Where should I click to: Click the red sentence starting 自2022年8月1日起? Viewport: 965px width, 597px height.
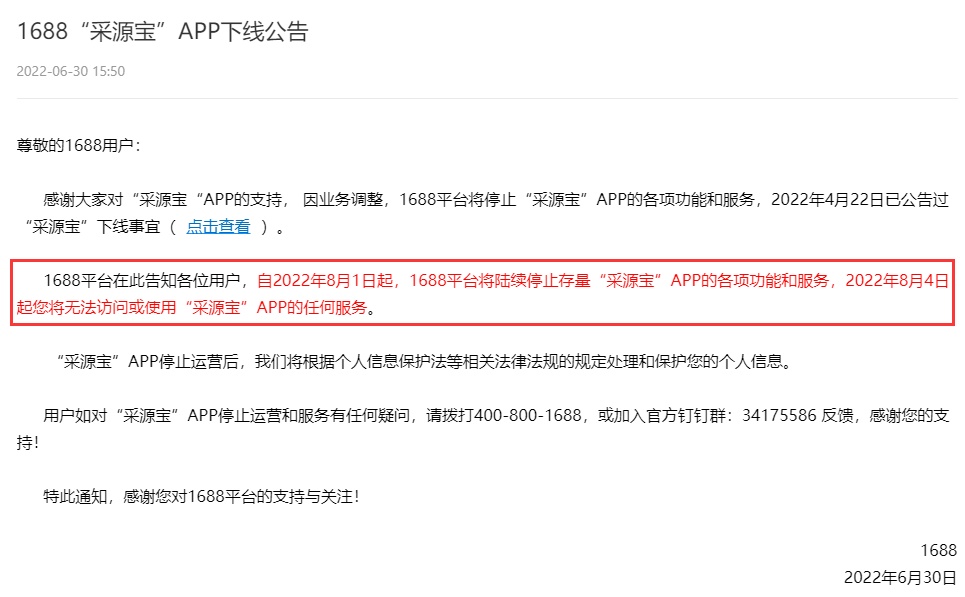pos(482,294)
